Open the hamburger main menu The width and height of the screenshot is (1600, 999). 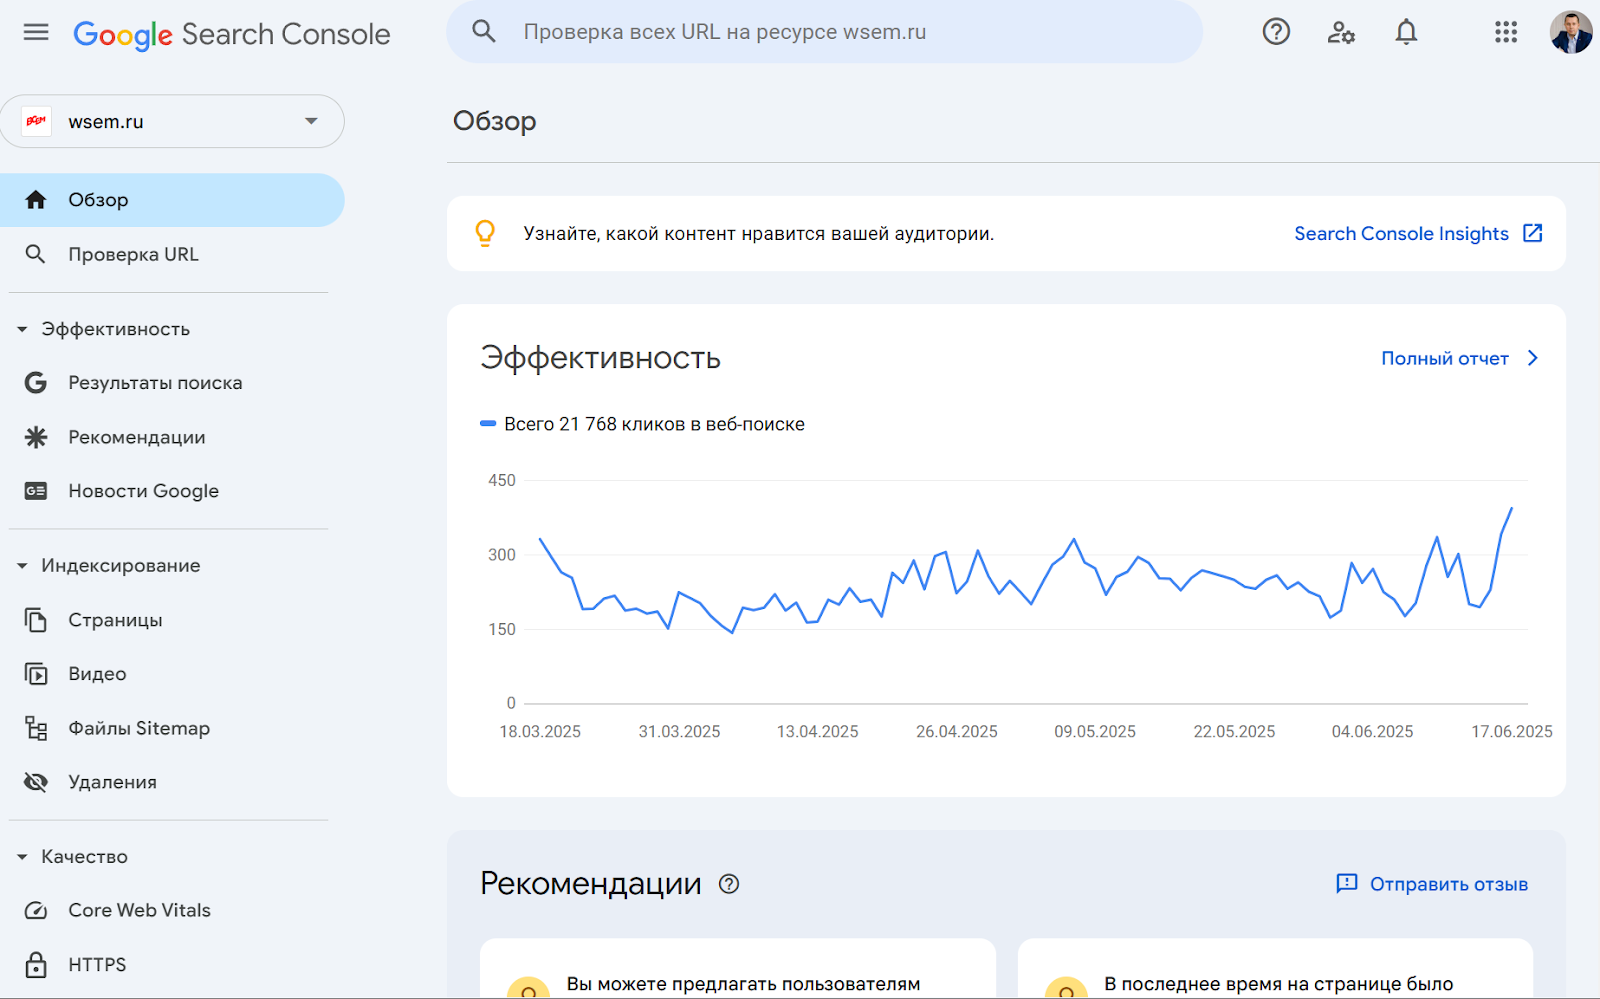36,32
